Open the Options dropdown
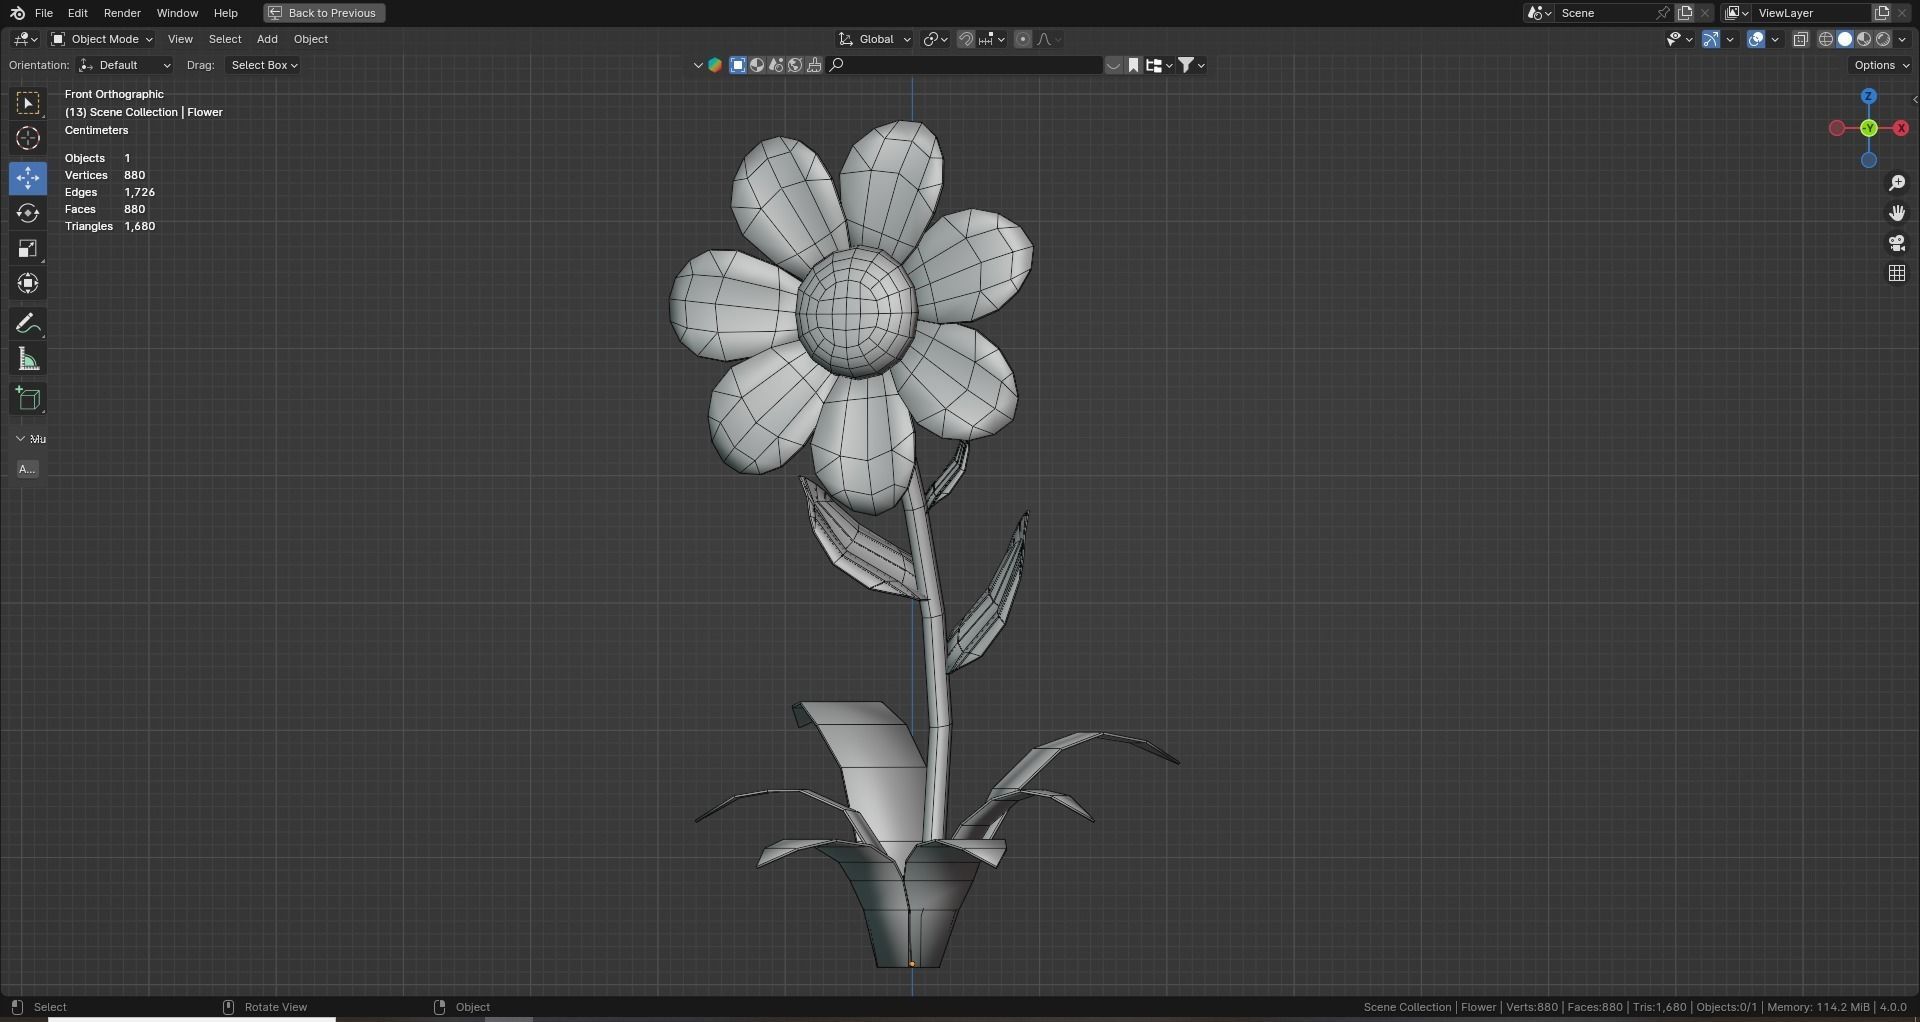The height and width of the screenshot is (1022, 1920). 1881,65
